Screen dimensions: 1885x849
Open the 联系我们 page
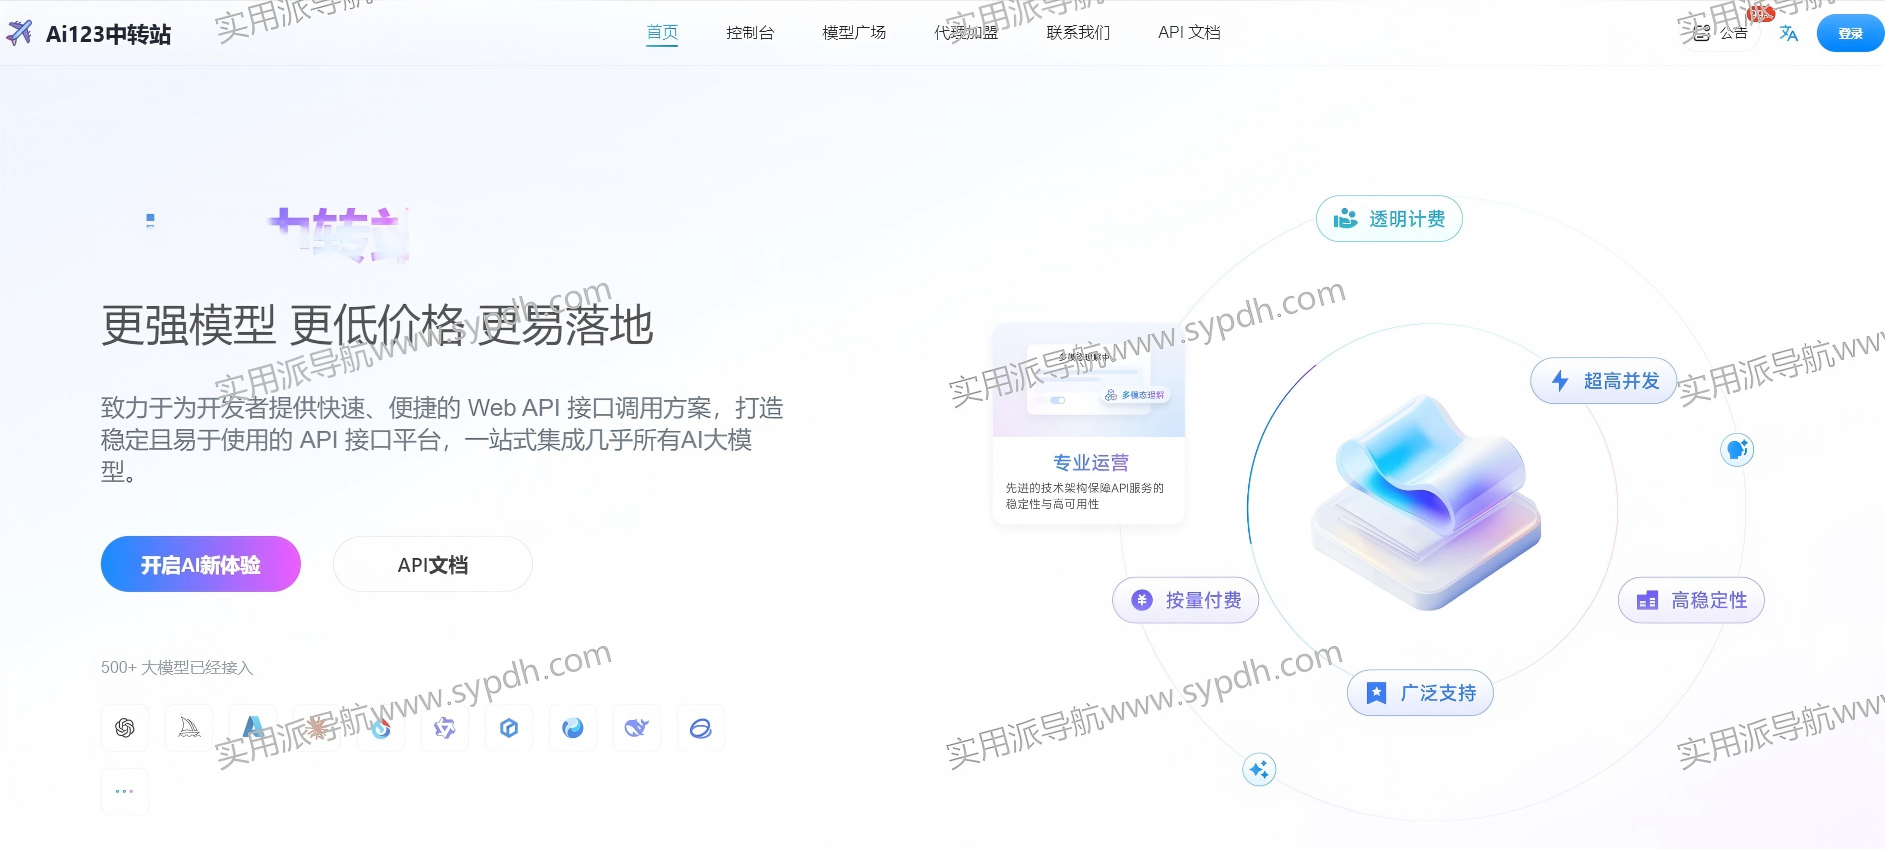1078,32
